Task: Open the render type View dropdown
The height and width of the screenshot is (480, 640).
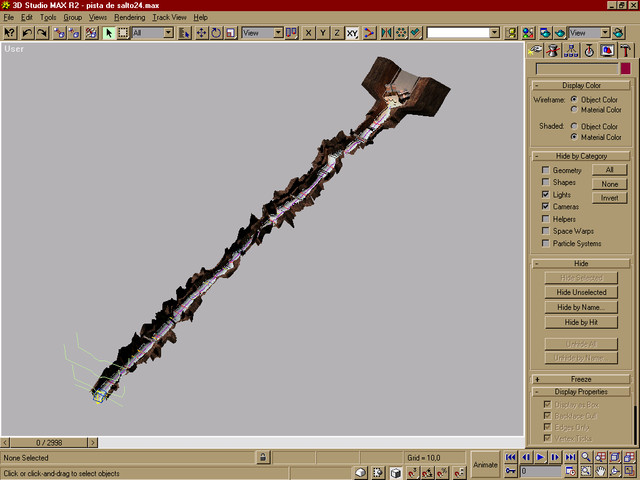Action: click(605, 33)
